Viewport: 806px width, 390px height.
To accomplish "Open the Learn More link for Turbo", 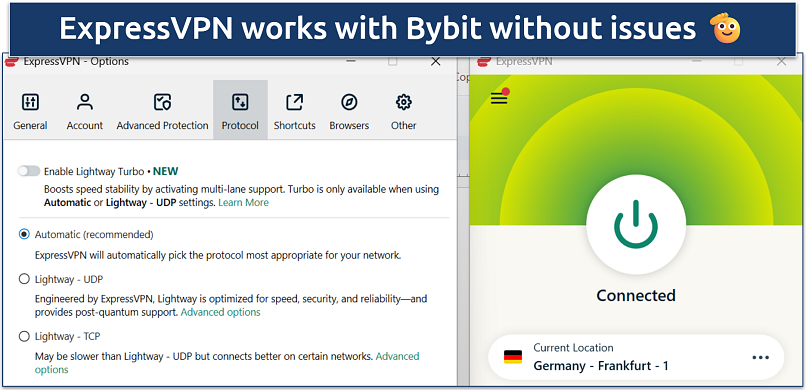I will tap(243, 202).
